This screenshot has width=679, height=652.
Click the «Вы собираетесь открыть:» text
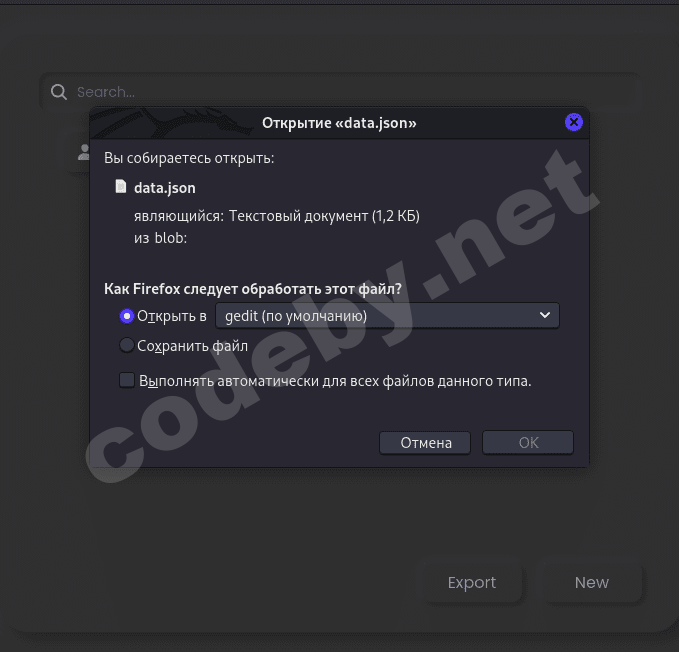[x=189, y=158]
